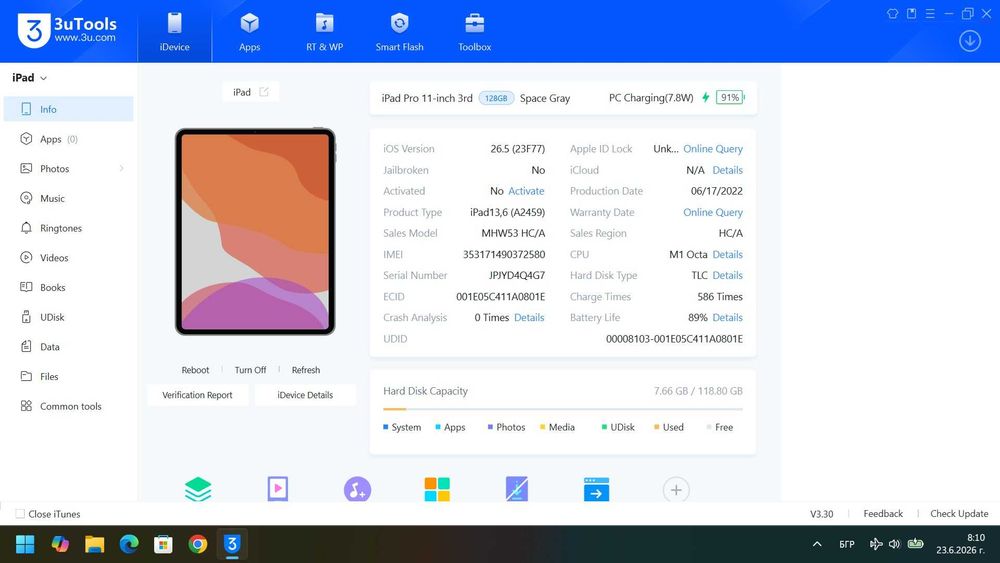Viewport: 1000px width, 563px height.
Task: Open the downloads arrow icon
Action: (x=969, y=41)
